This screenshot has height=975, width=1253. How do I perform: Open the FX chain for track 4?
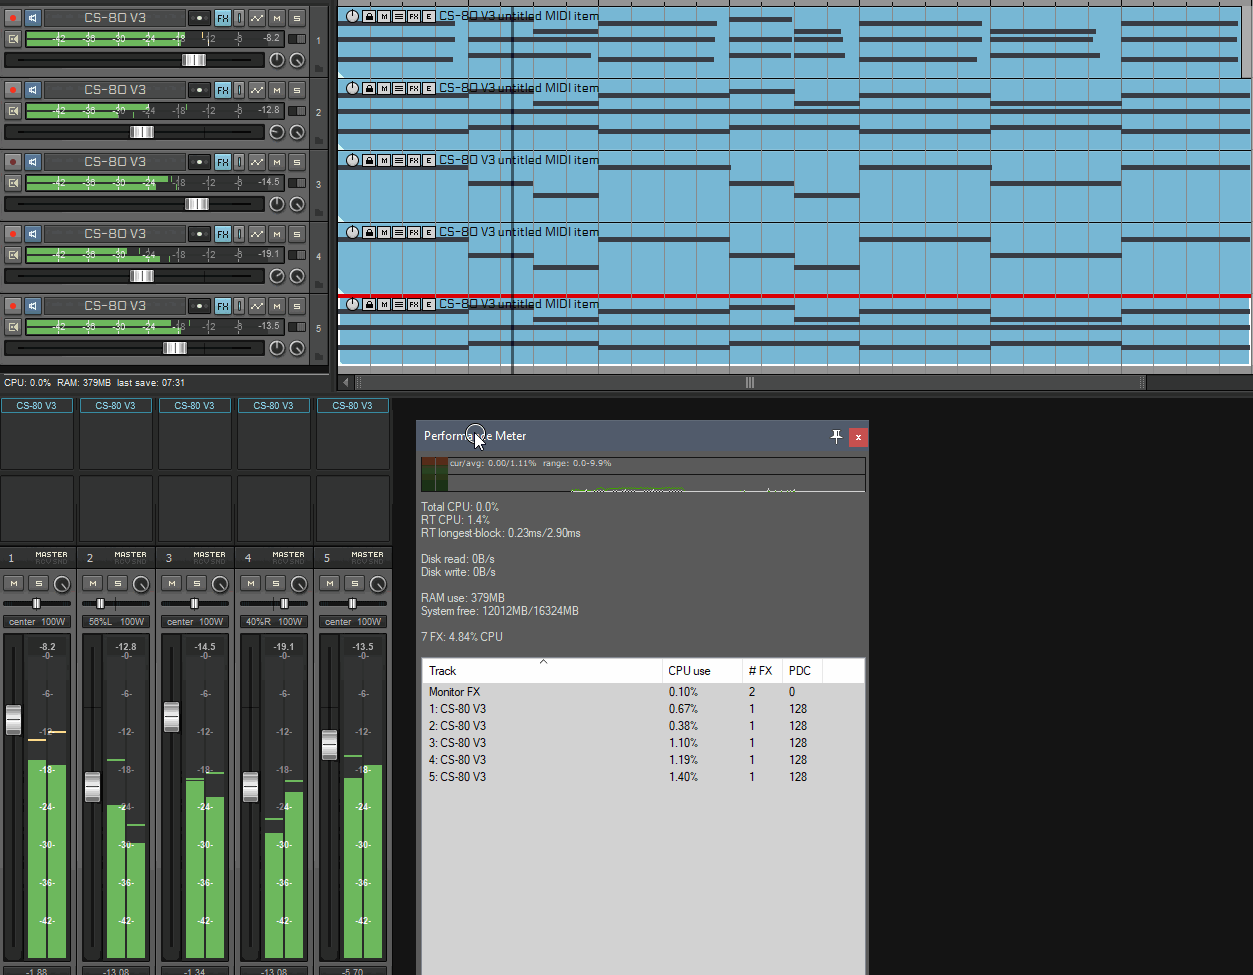pyautogui.click(x=222, y=234)
